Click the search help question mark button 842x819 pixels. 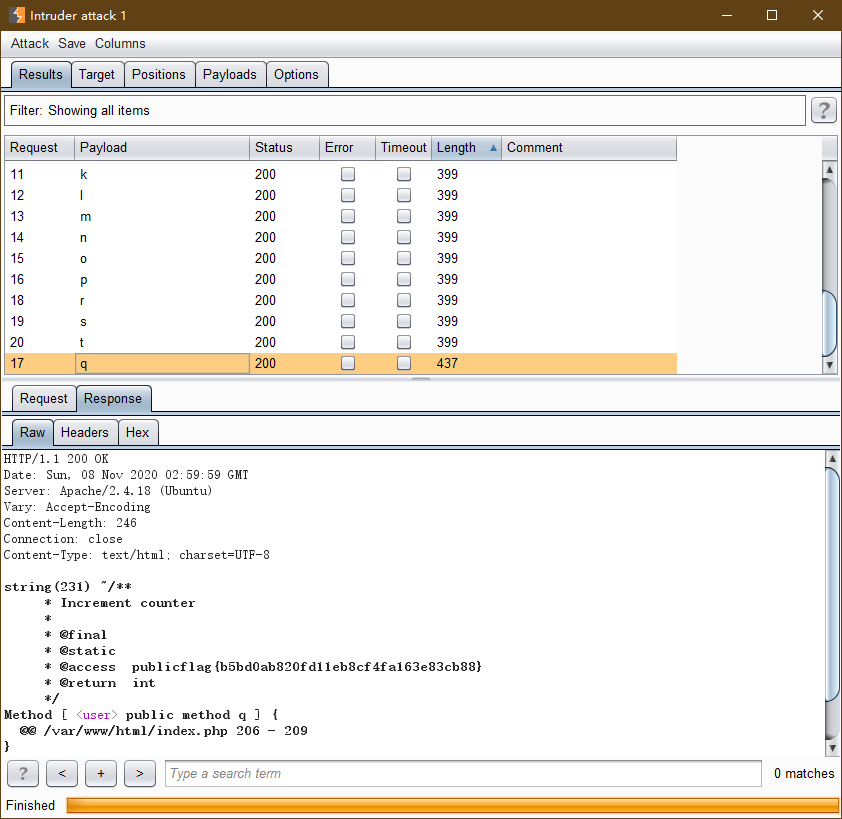[x=23, y=773]
